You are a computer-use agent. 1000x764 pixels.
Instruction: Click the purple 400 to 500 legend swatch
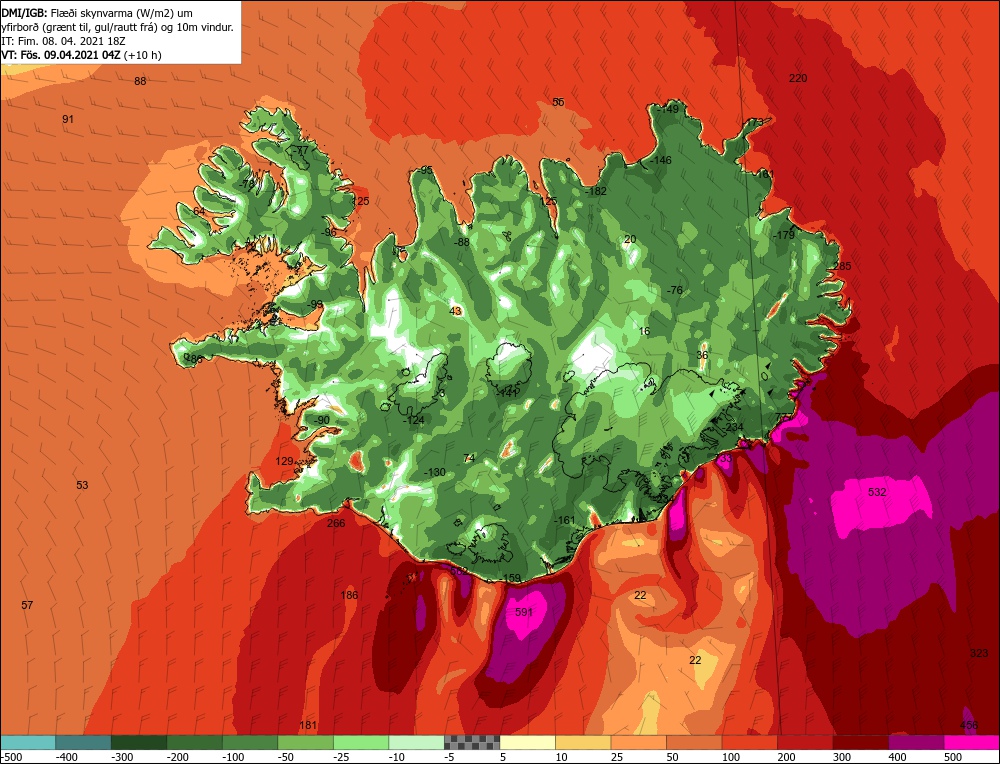916,742
